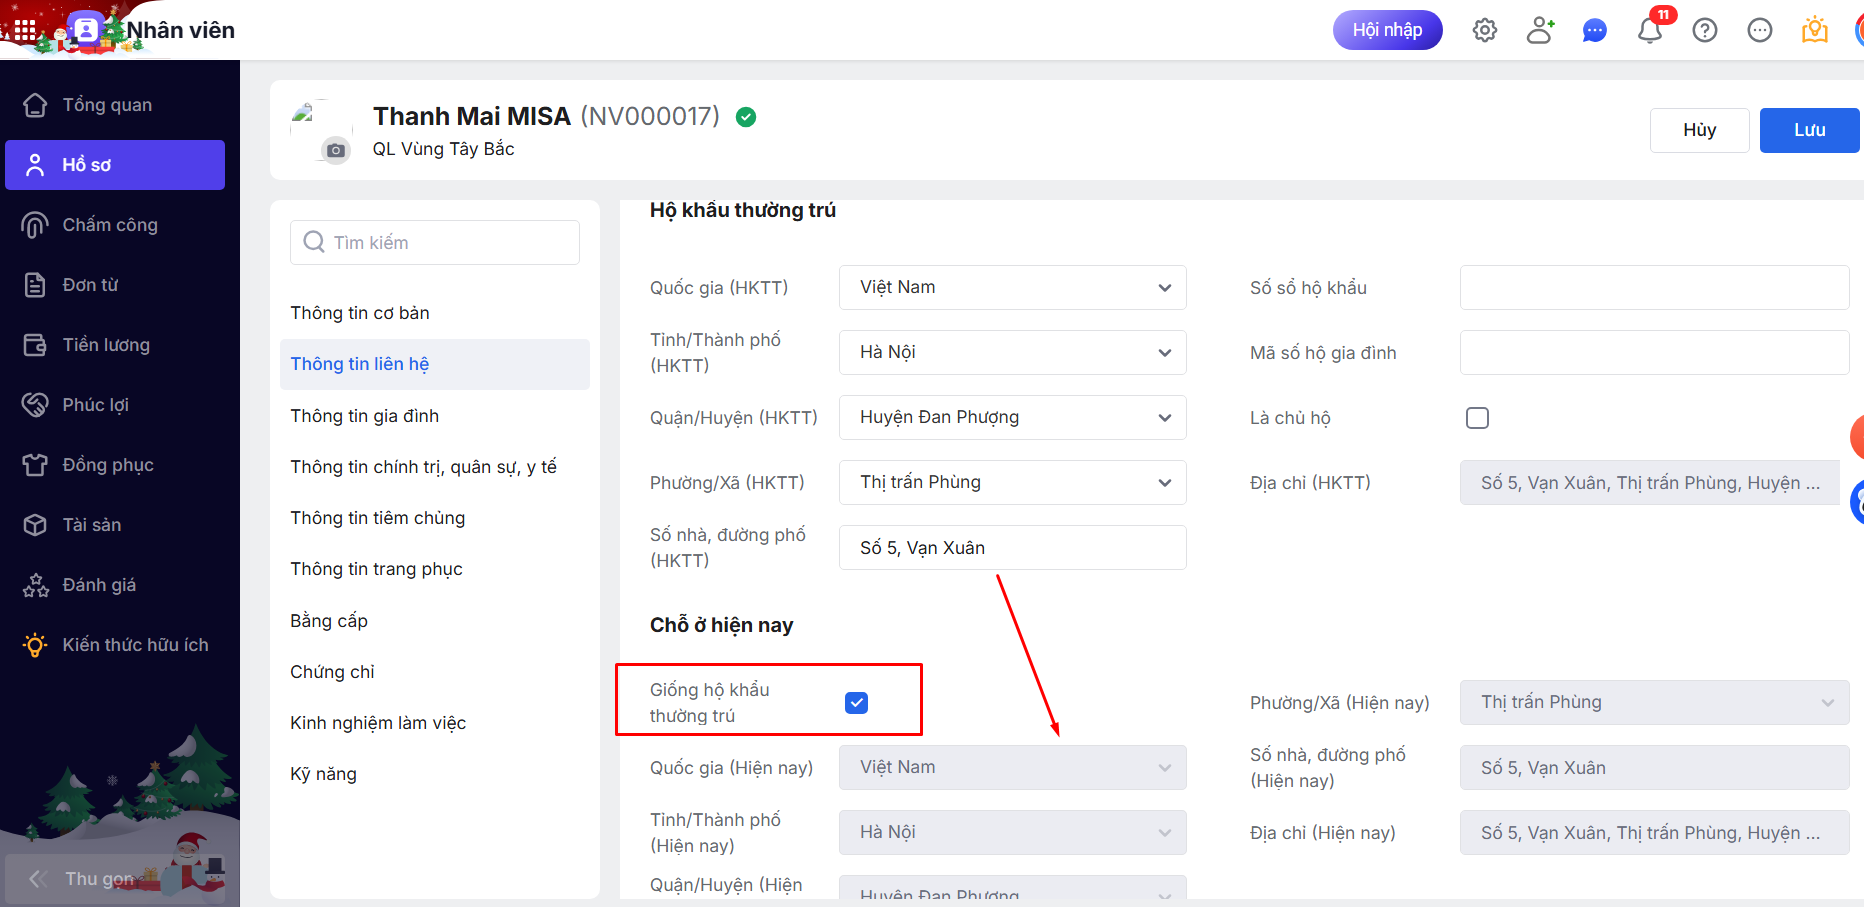Click the help question mark icon
The height and width of the screenshot is (907, 1864).
(1705, 30)
